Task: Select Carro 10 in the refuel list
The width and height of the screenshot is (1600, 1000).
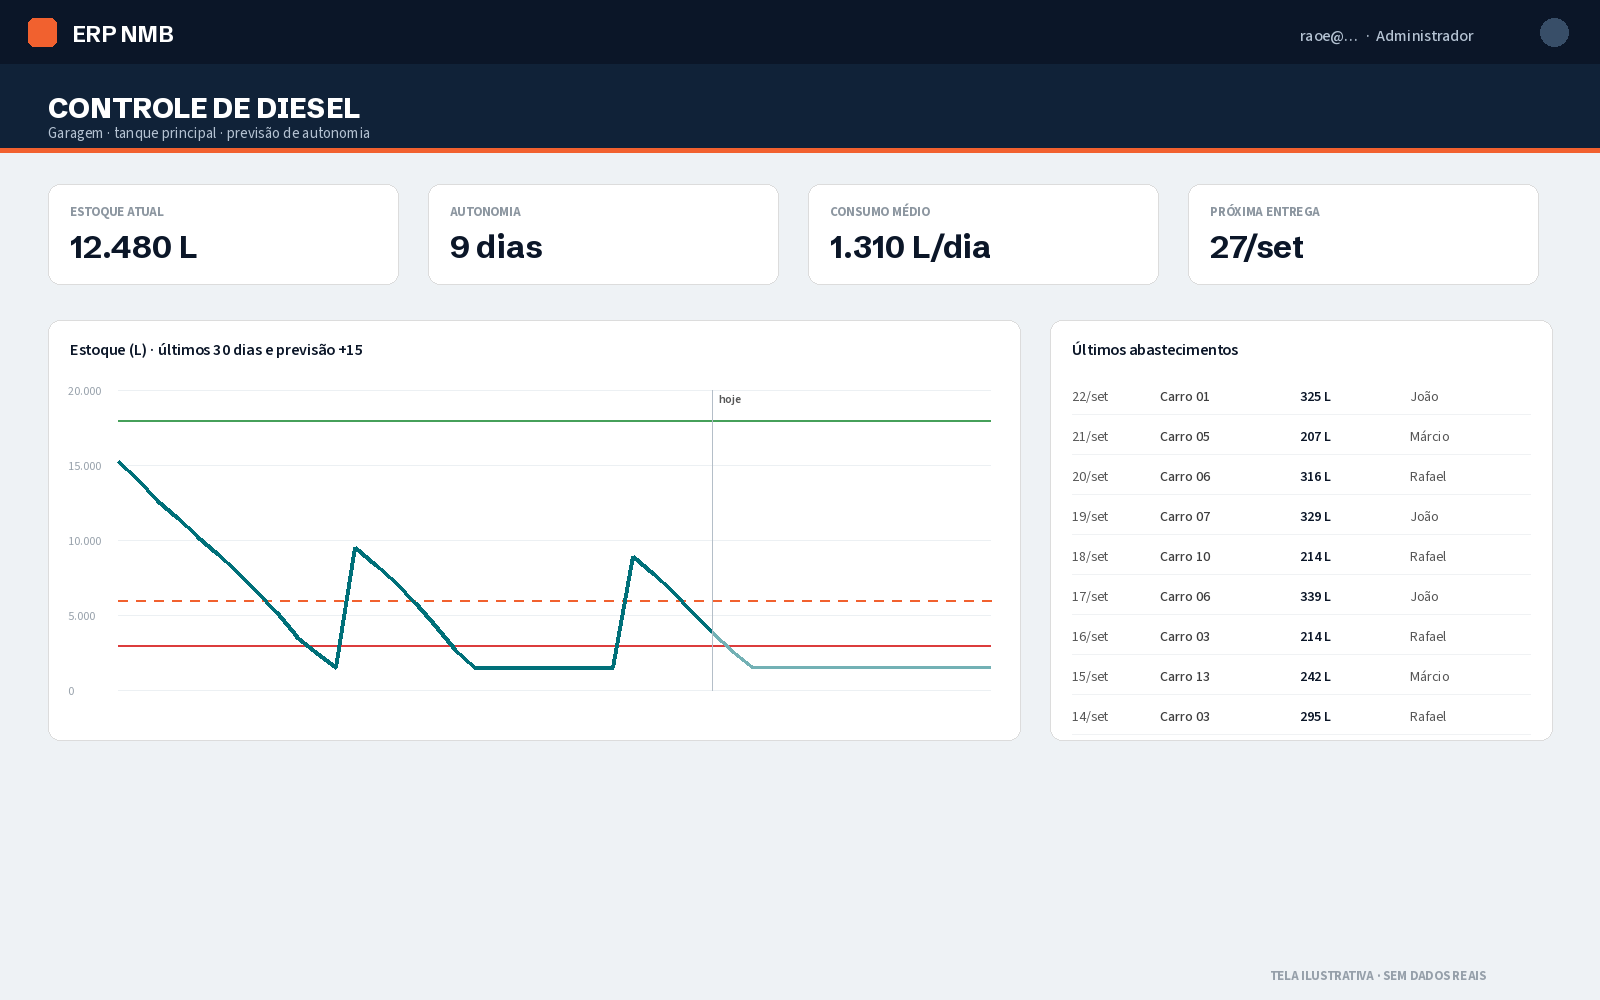Action: (x=1185, y=557)
